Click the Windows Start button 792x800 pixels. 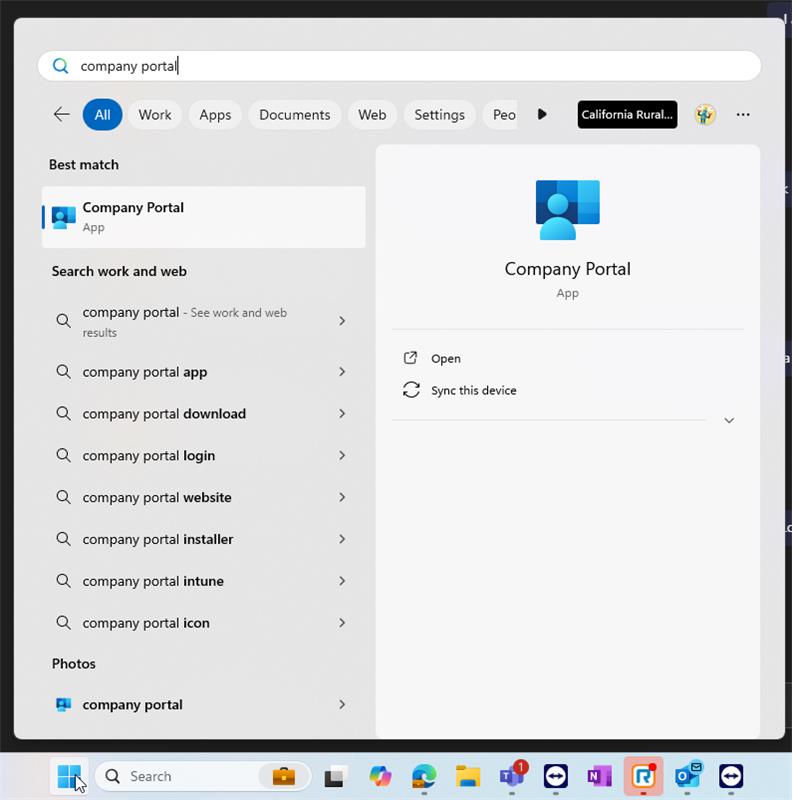coord(69,776)
